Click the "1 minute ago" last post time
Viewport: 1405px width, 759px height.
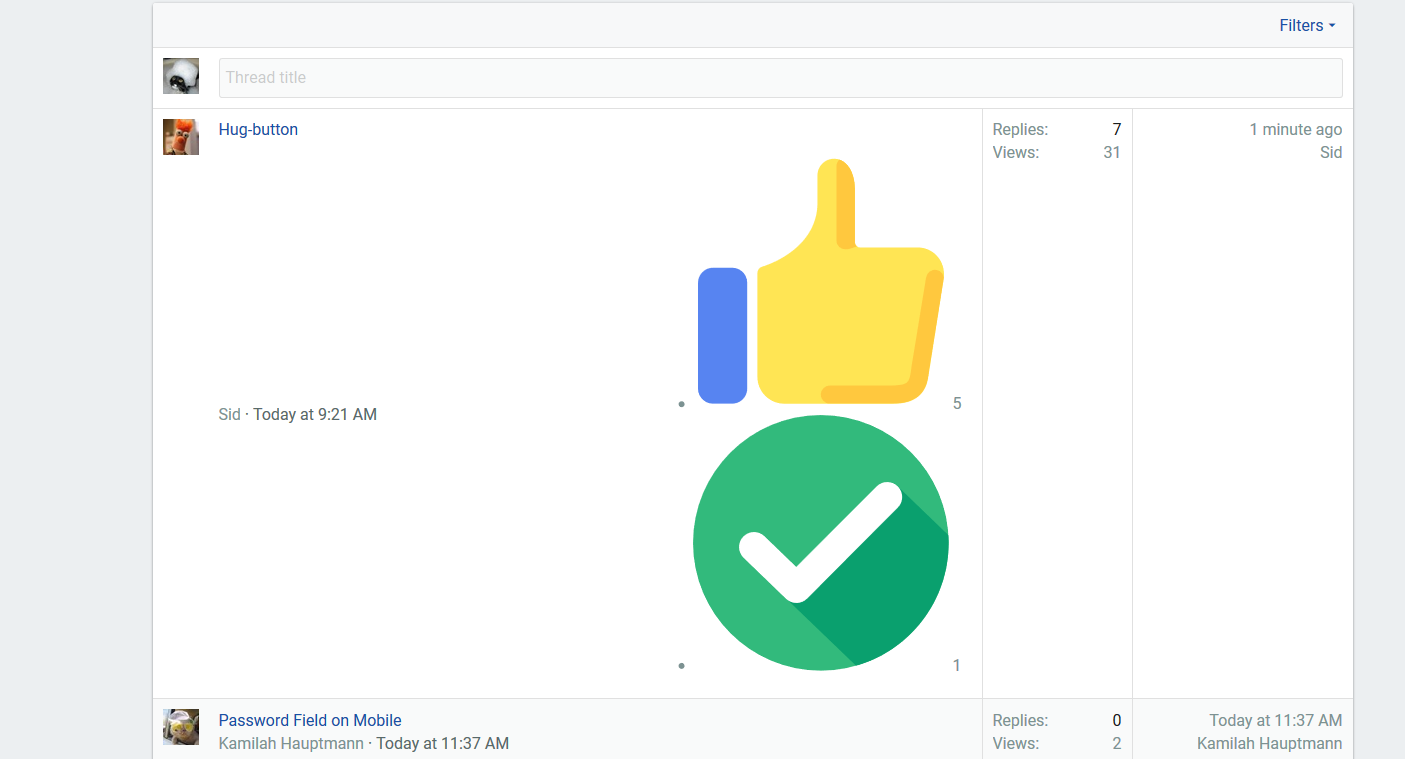click(x=1296, y=129)
